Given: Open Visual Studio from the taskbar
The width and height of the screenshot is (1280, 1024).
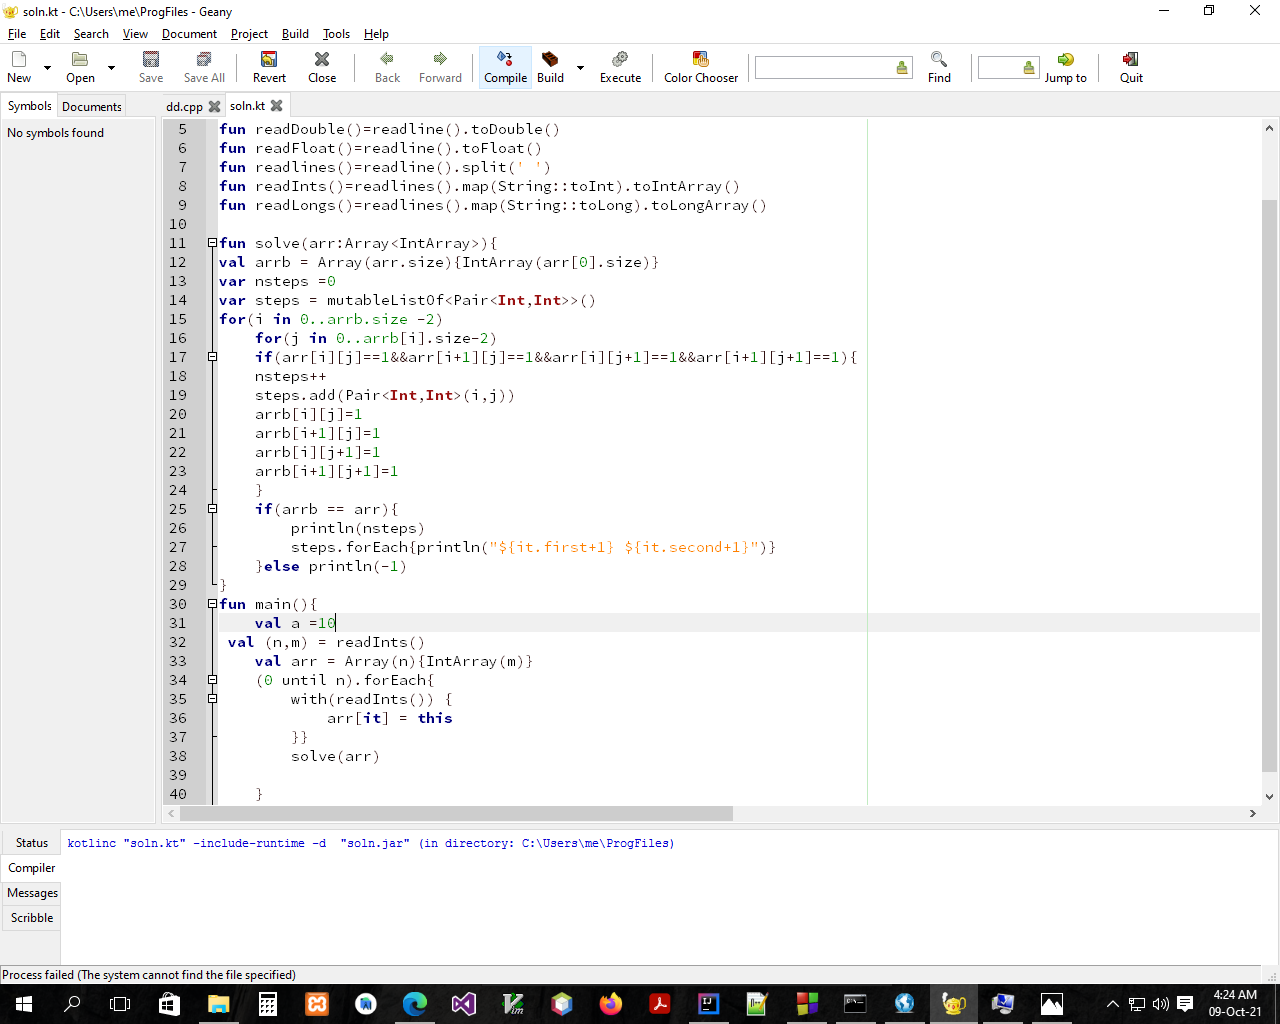Looking at the screenshot, I should 463,1004.
